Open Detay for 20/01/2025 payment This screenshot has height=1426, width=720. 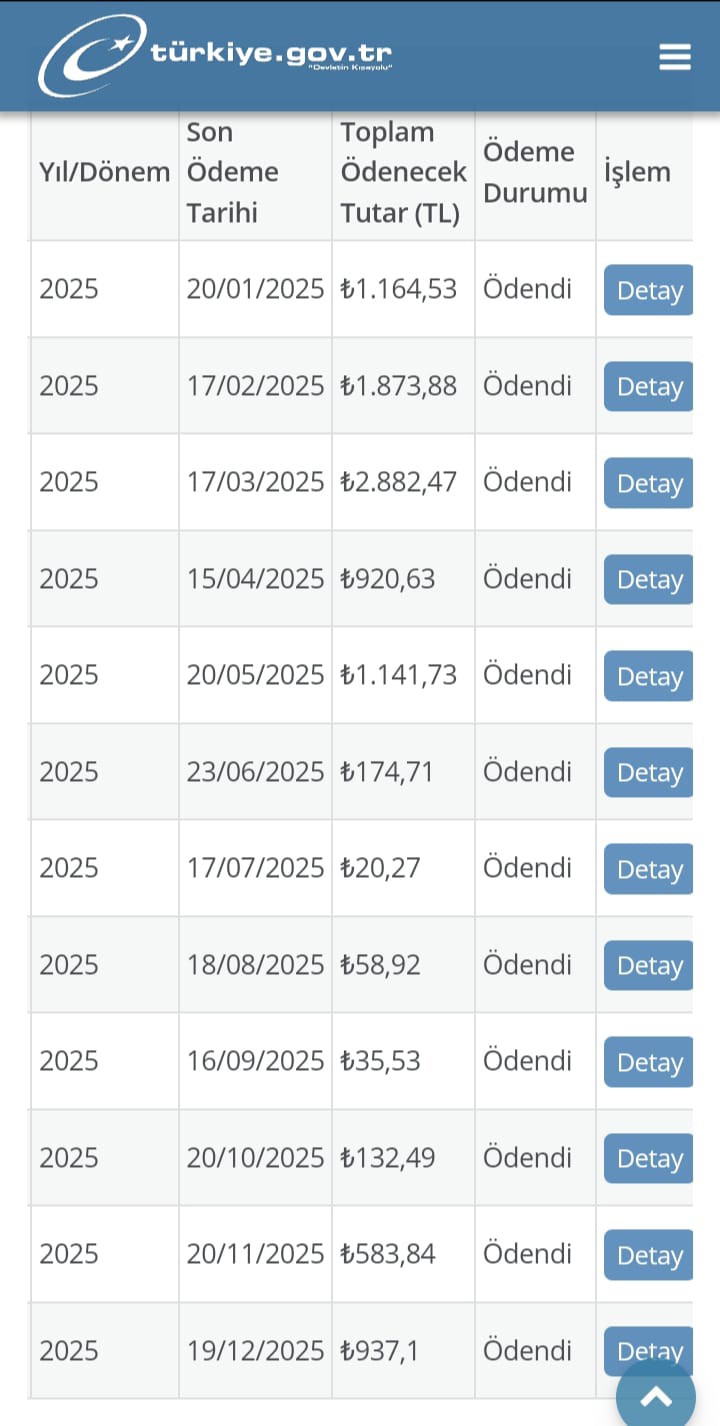(649, 290)
